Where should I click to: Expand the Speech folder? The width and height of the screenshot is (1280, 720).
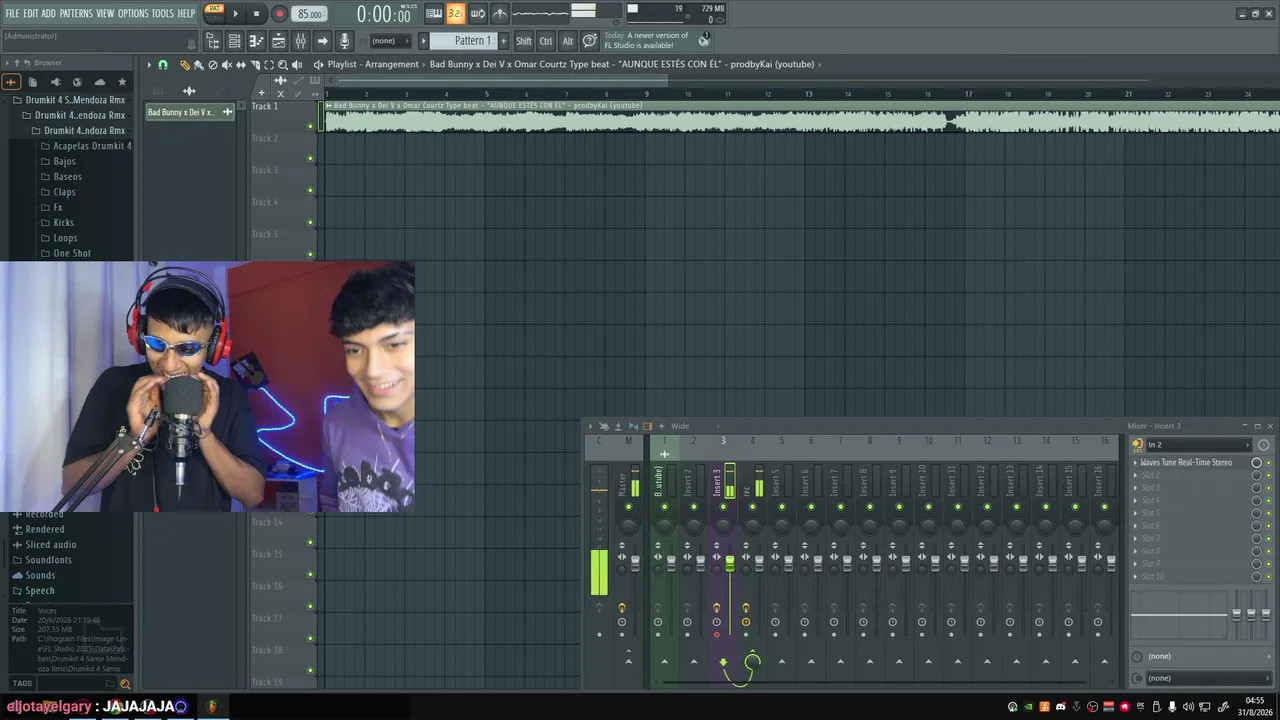point(33,591)
